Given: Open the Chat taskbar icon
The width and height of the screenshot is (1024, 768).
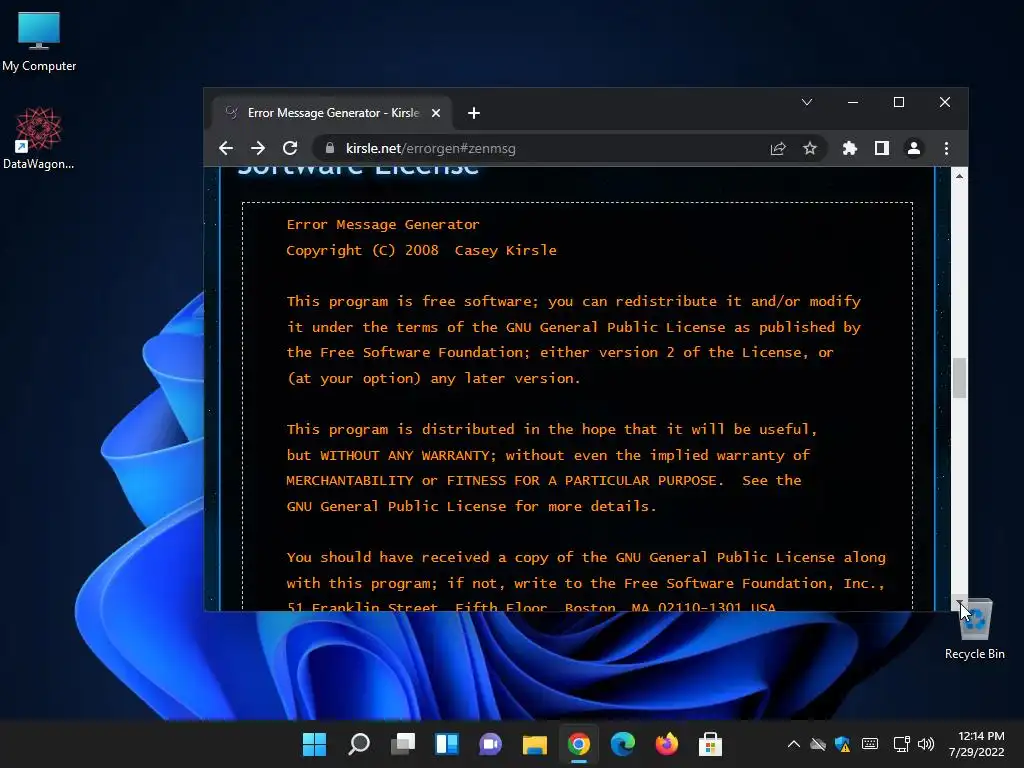Looking at the screenshot, I should click(x=490, y=744).
